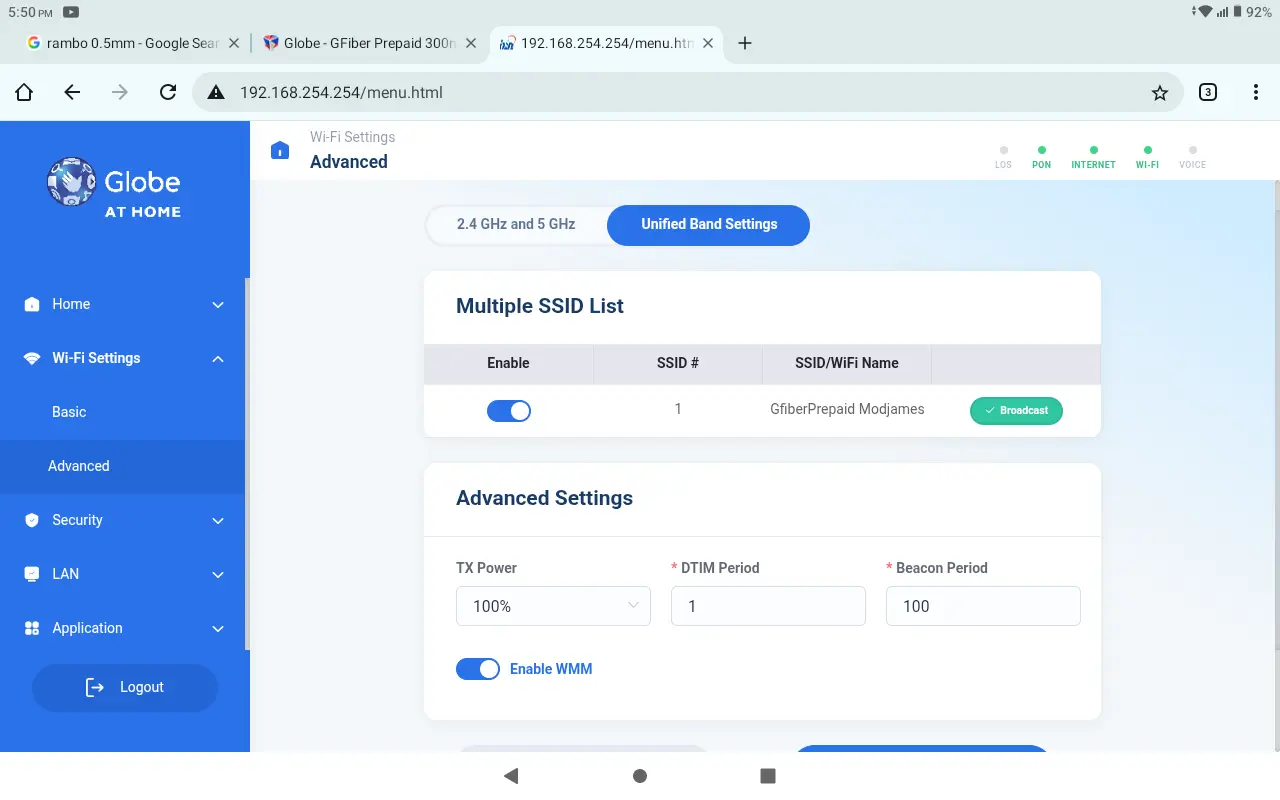Bookmark this page with the star icon

tap(1160, 93)
